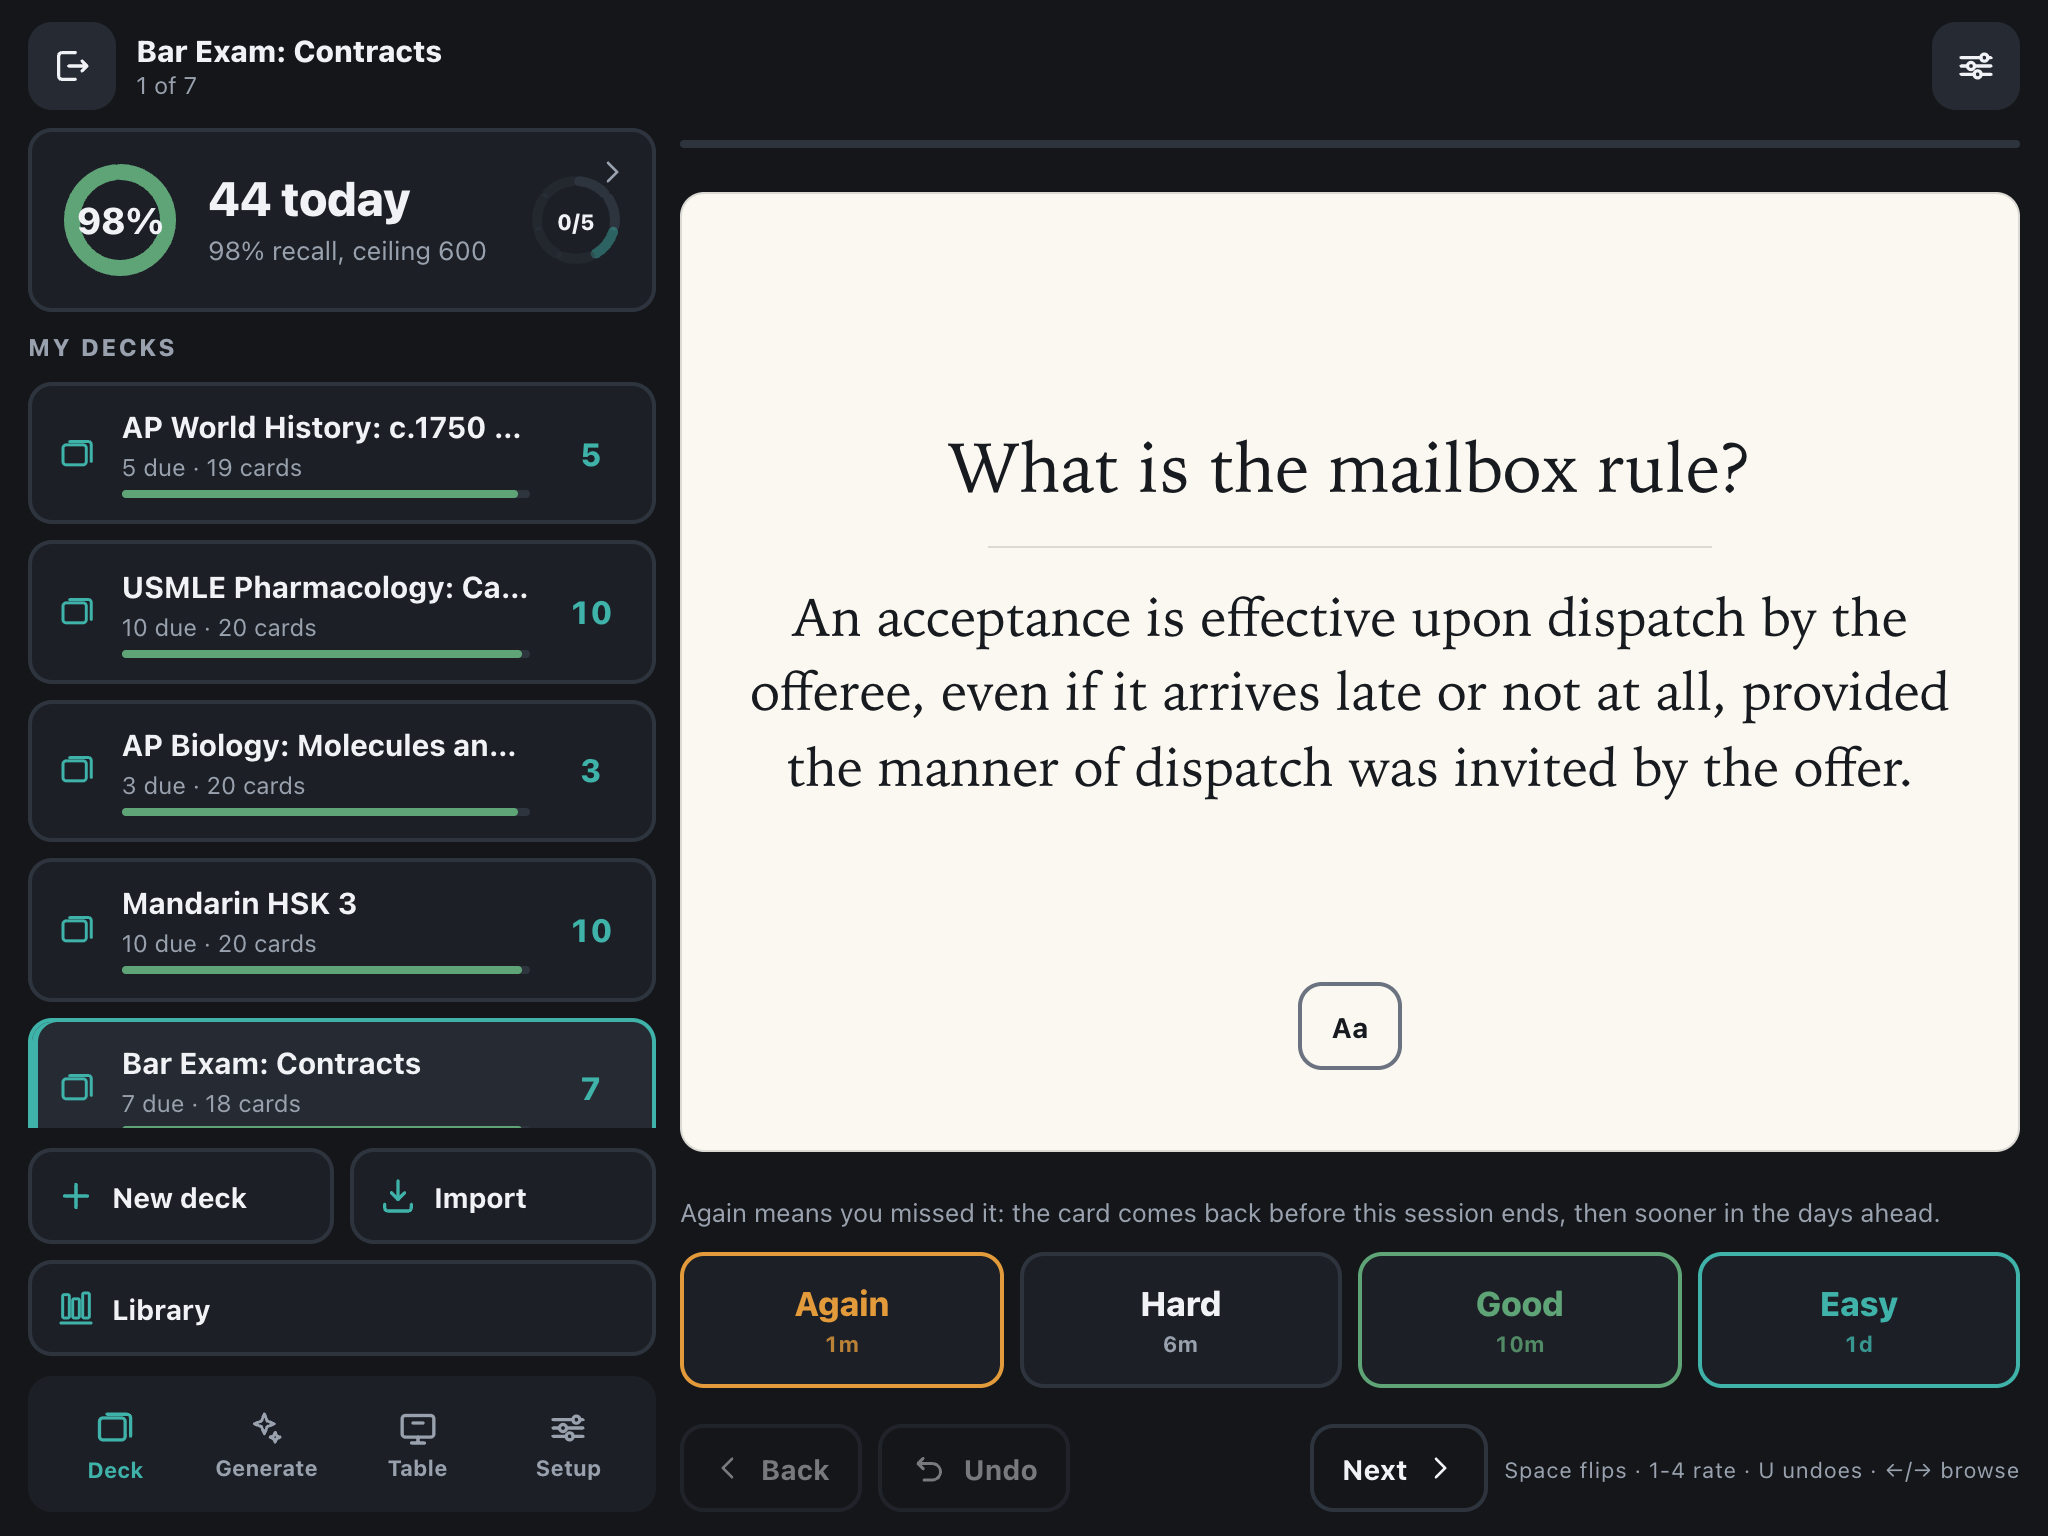Go to the Next card
The height and width of the screenshot is (1536, 2048).
pyautogui.click(x=1398, y=1469)
